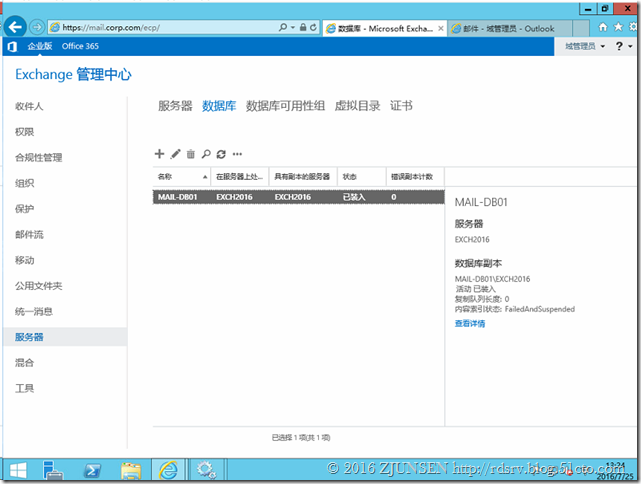Click Office 365 in blue header

tap(80, 46)
